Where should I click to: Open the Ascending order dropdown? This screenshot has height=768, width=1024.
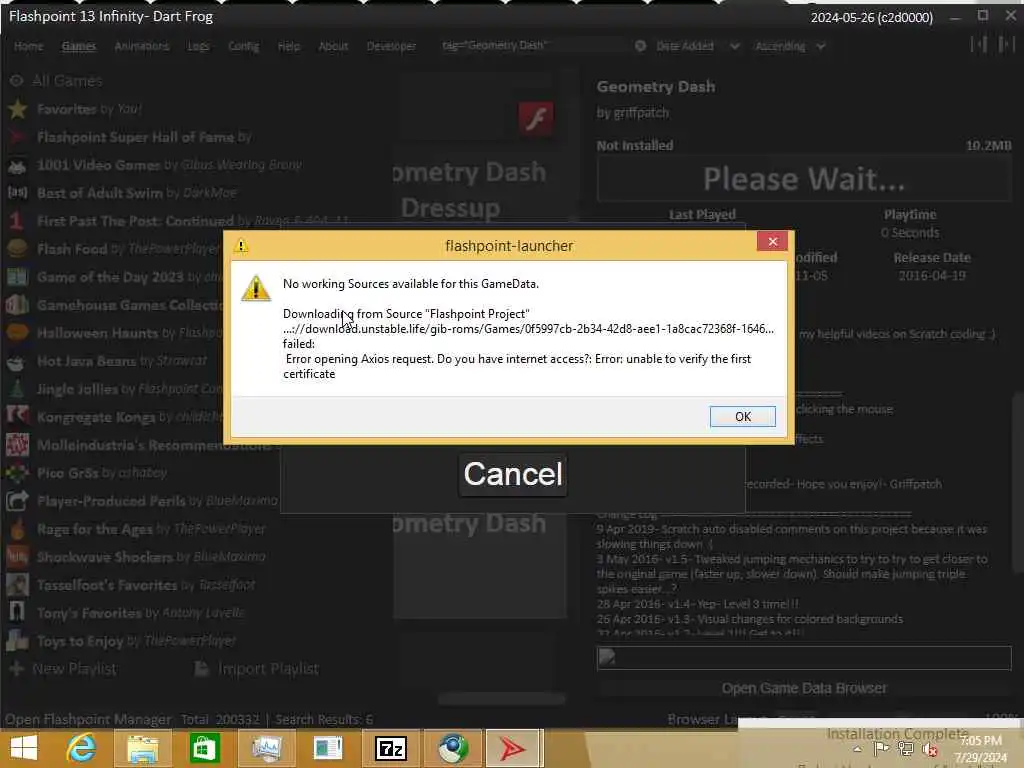pyautogui.click(x=791, y=46)
